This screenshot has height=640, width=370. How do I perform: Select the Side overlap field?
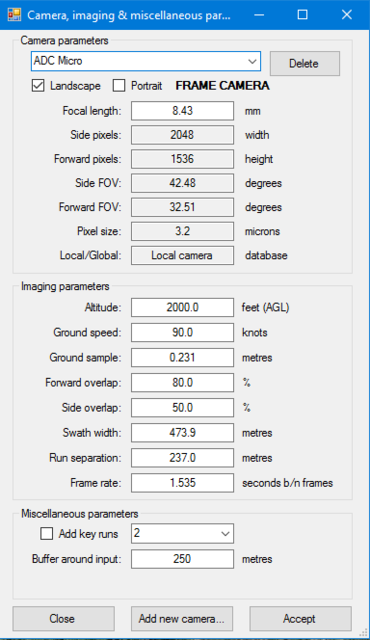(182, 408)
